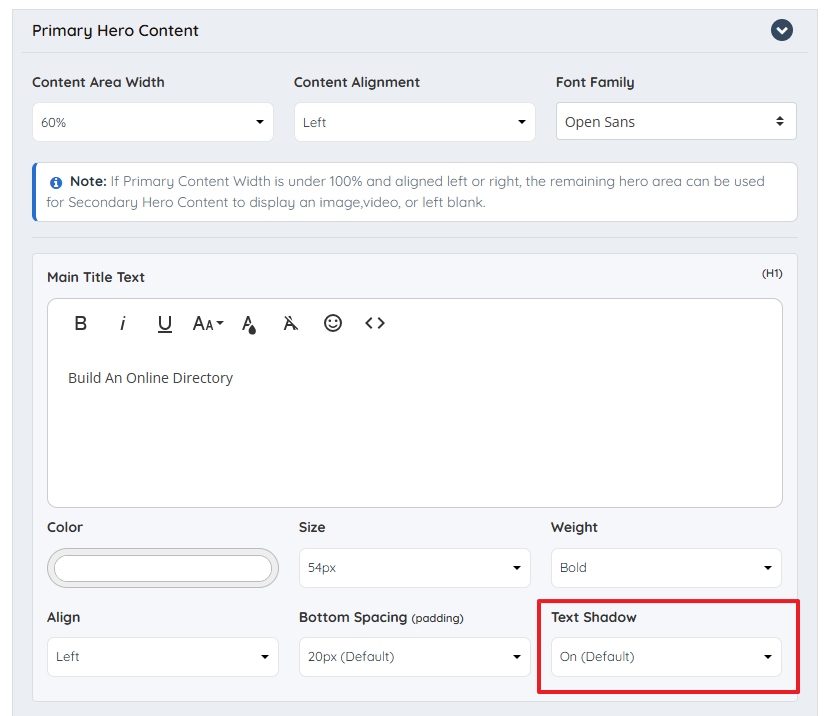Click the Weight label
830x716 pixels.
click(x=574, y=528)
